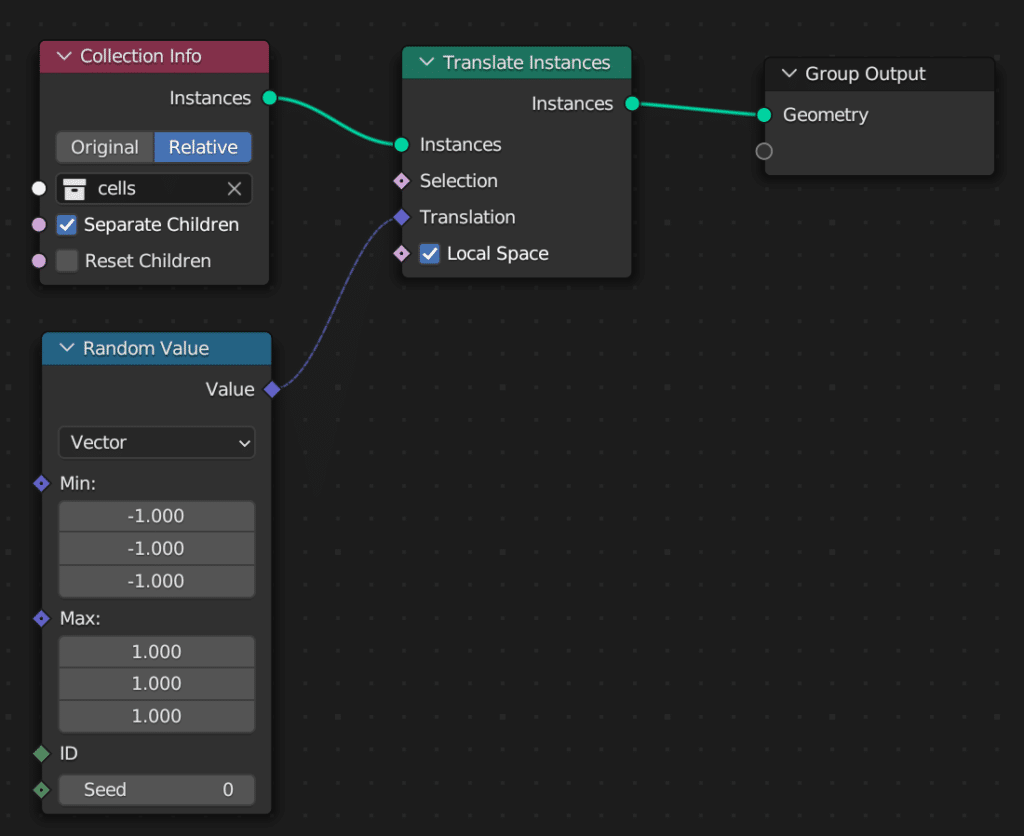Click the Translation input socket
Viewport: 1024px width, 836px height.
tap(401, 217)
